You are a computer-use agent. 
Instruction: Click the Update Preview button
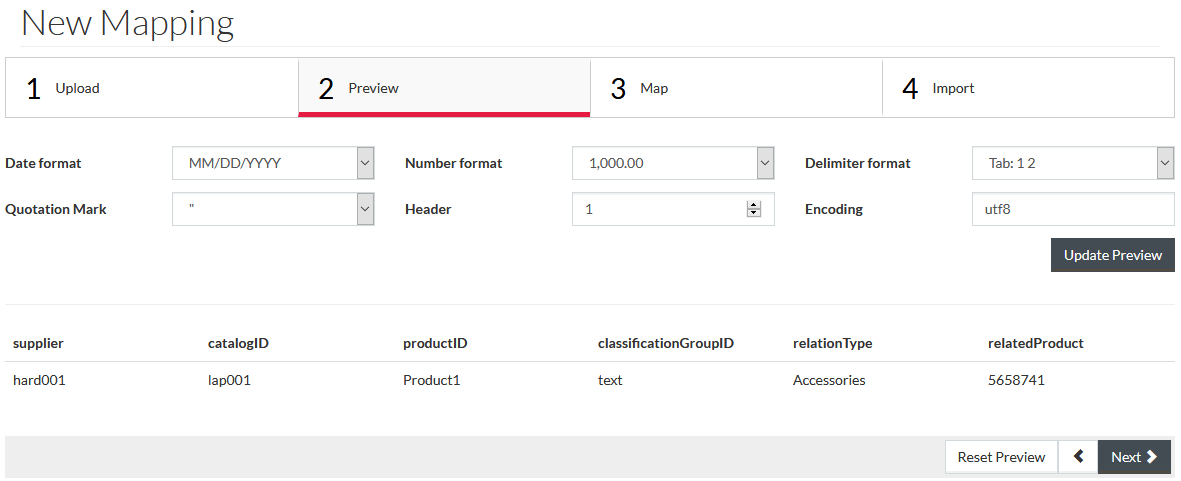pyautogui.click(x=1112, y=255)
